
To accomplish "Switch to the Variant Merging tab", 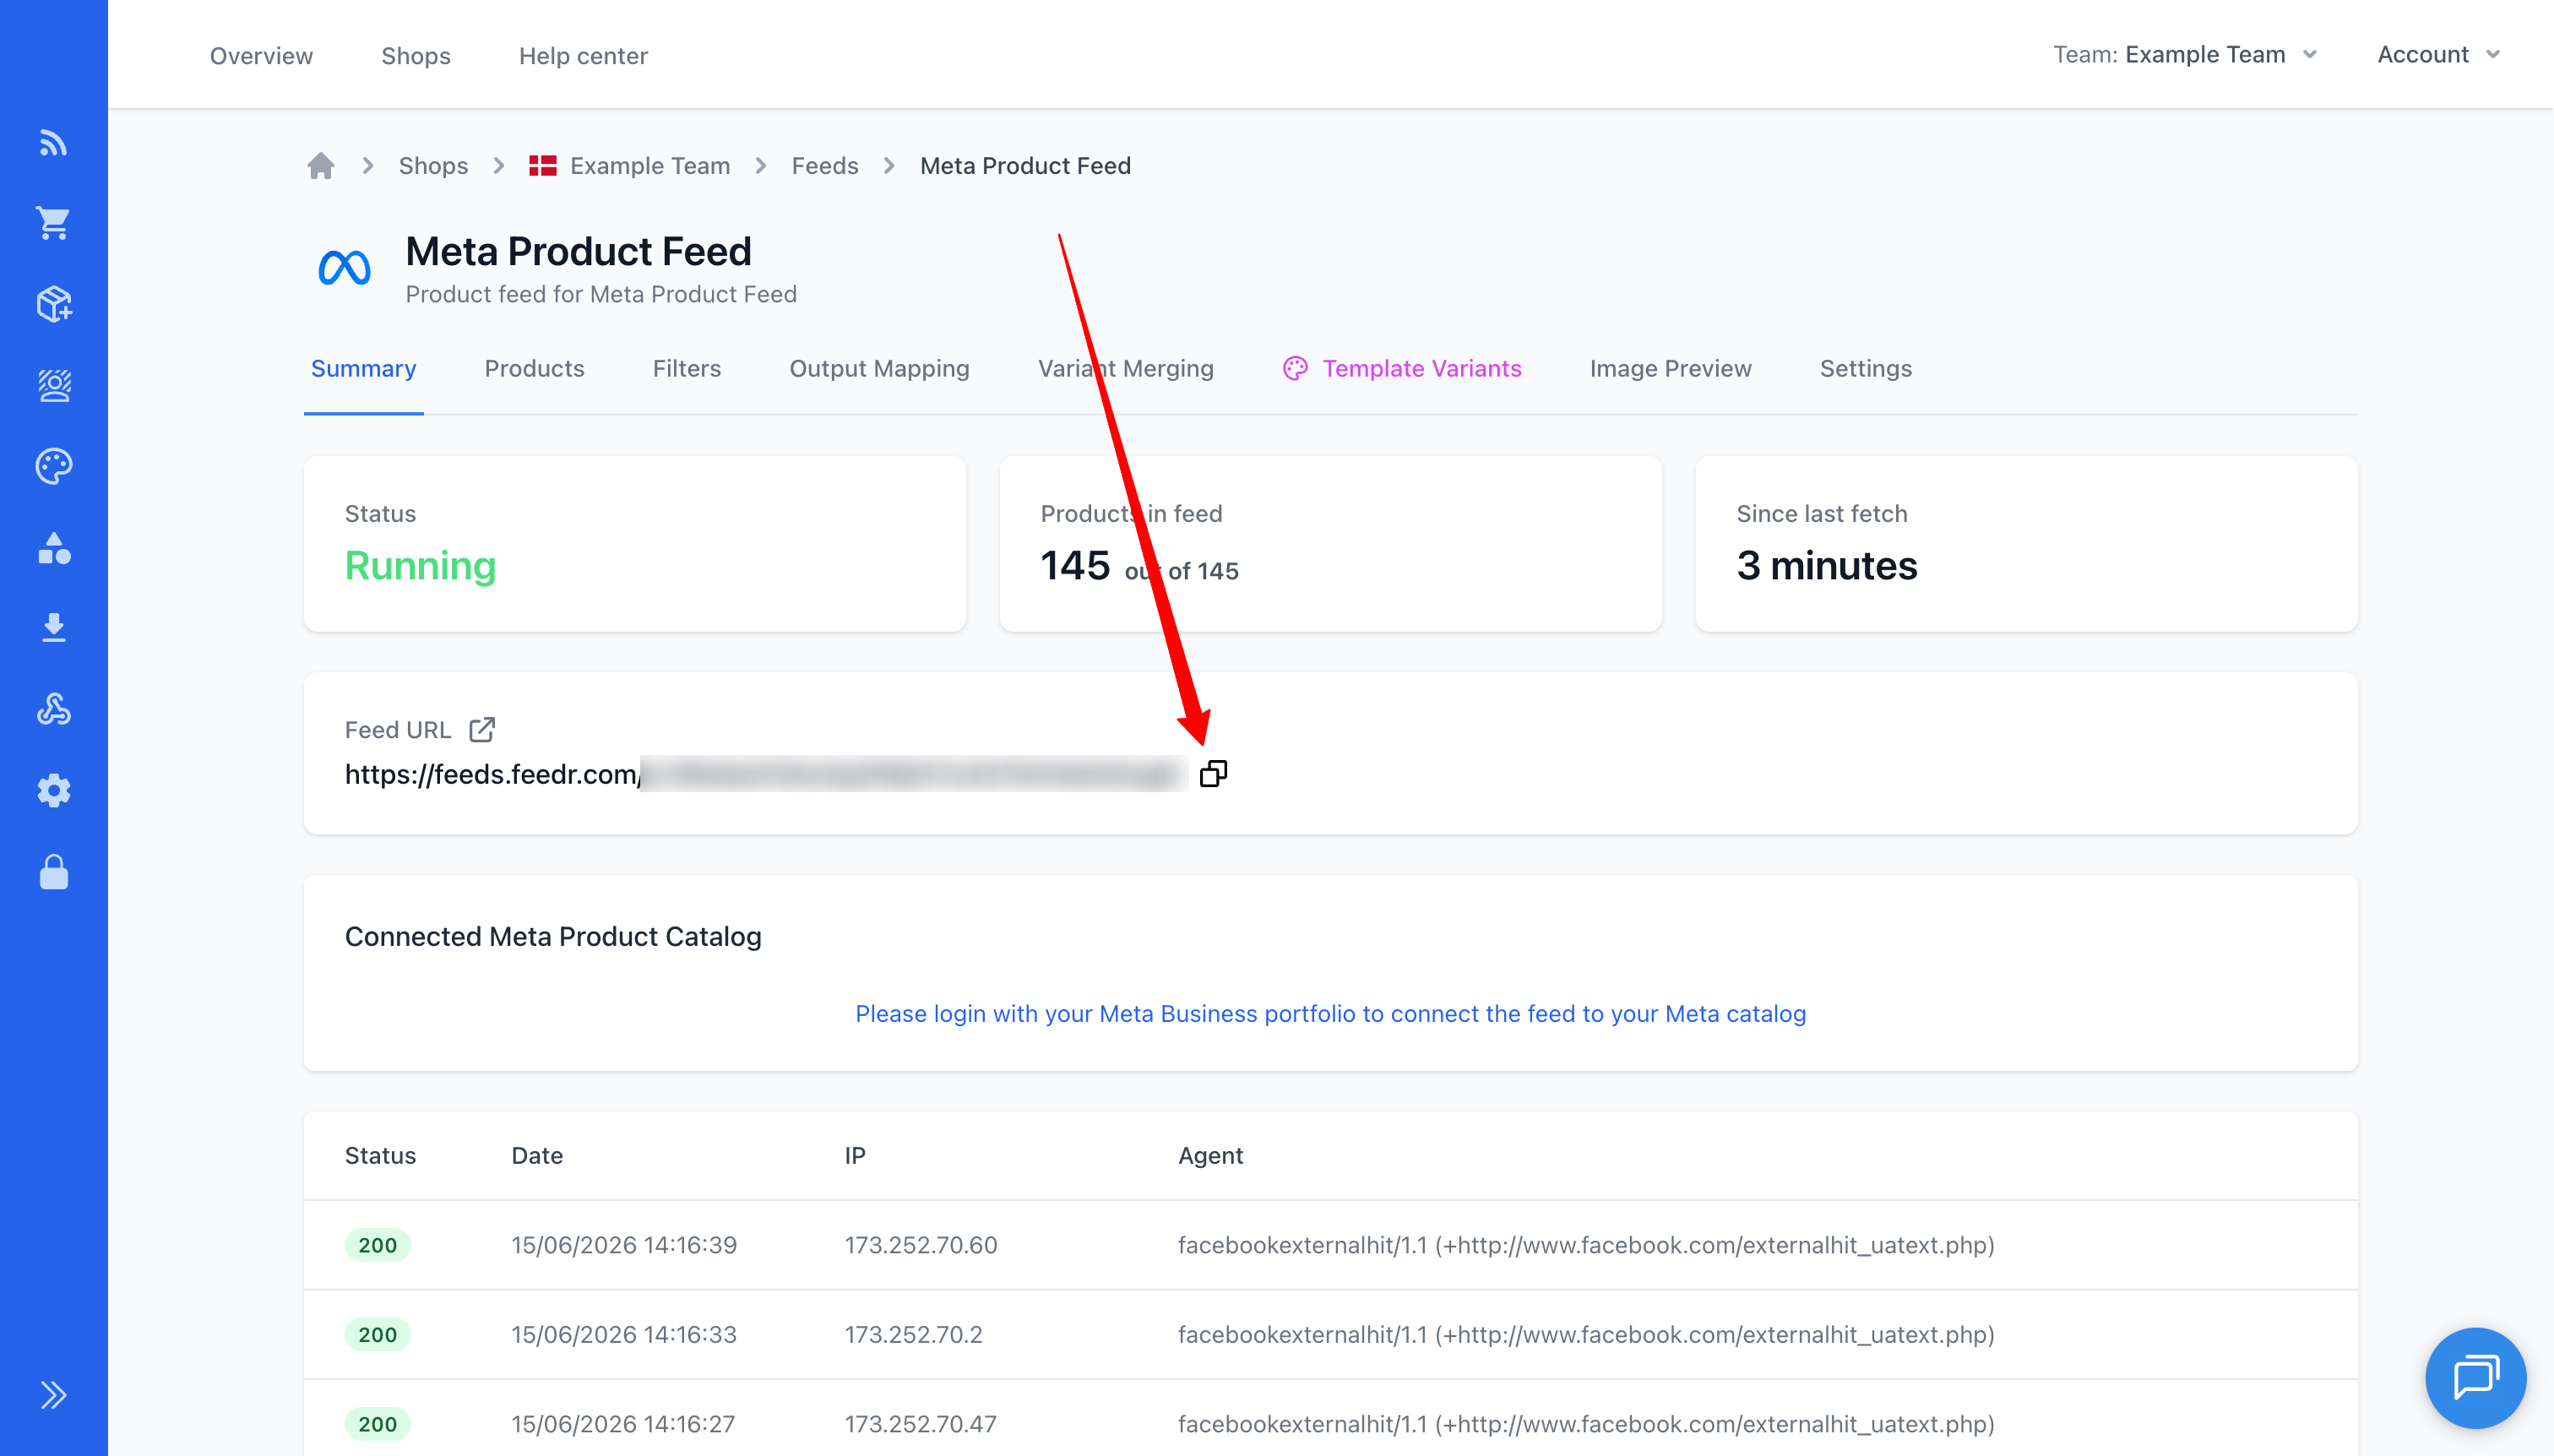I will pos(1125,368).
